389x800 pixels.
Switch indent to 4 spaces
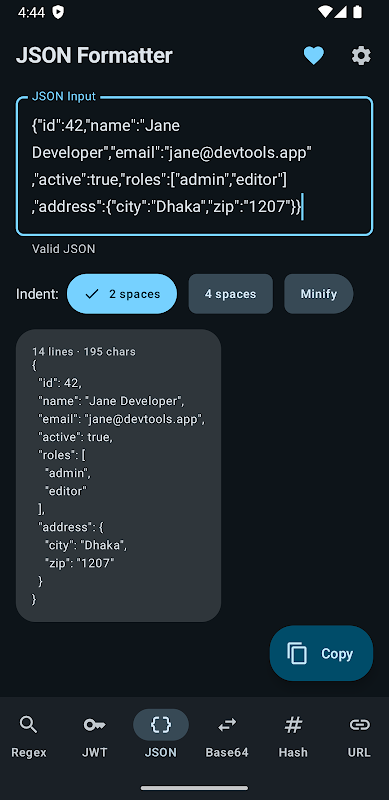(x=231, y=294)
